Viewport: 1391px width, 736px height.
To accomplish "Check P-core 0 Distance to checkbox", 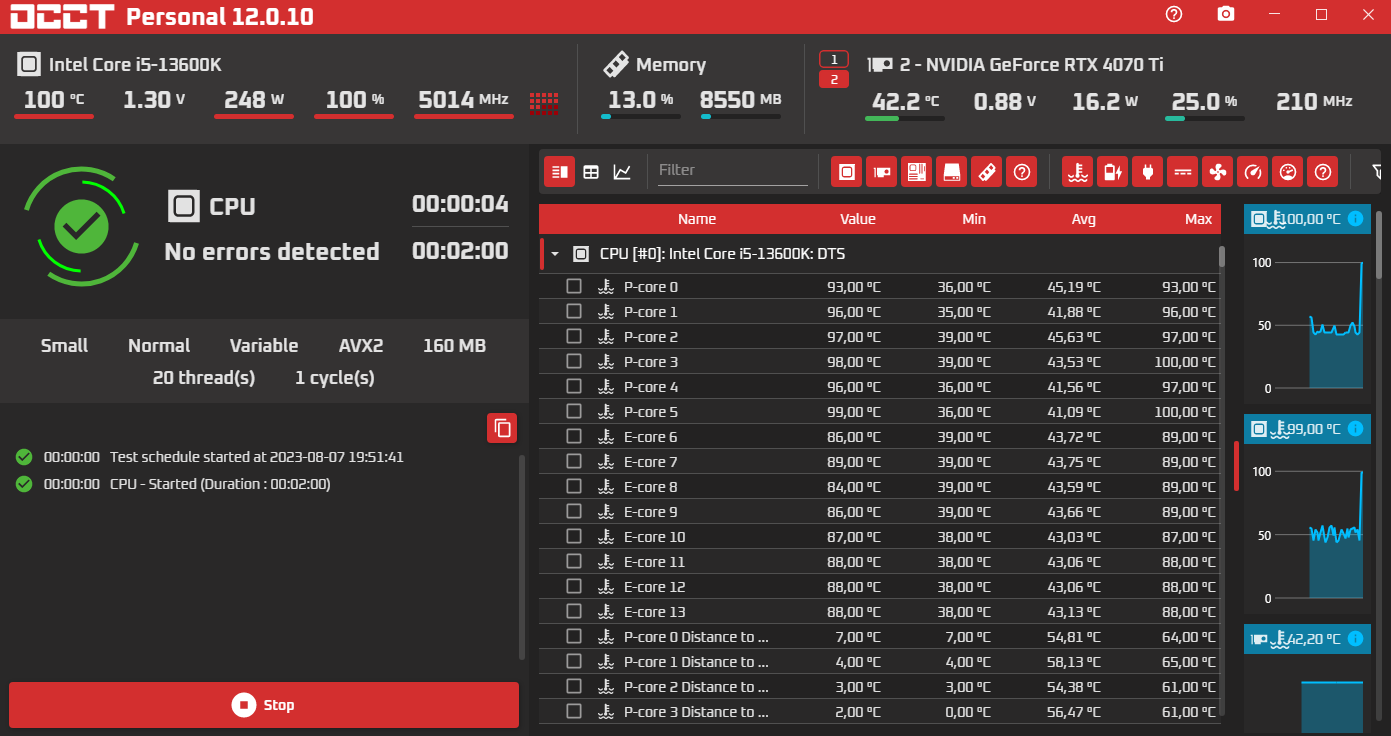I will [x=574, y=636].
